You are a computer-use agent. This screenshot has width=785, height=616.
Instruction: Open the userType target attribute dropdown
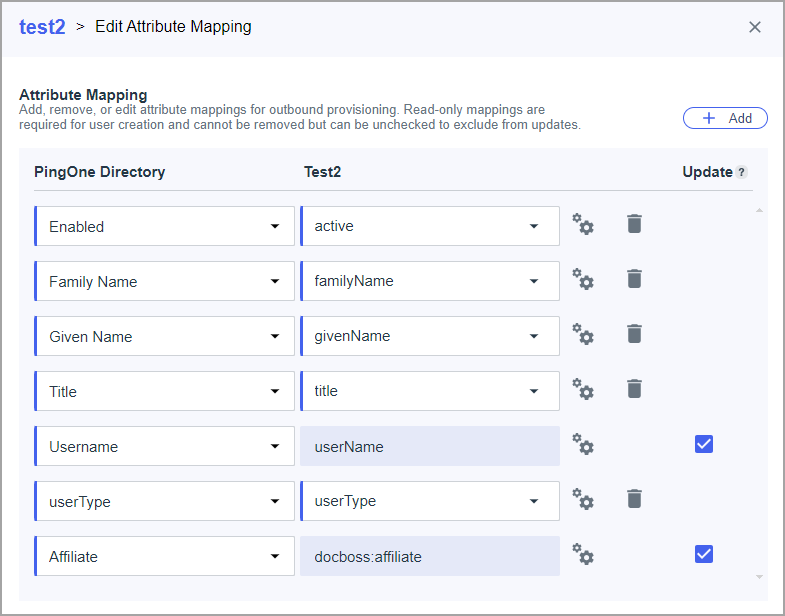tap(430, 501)
